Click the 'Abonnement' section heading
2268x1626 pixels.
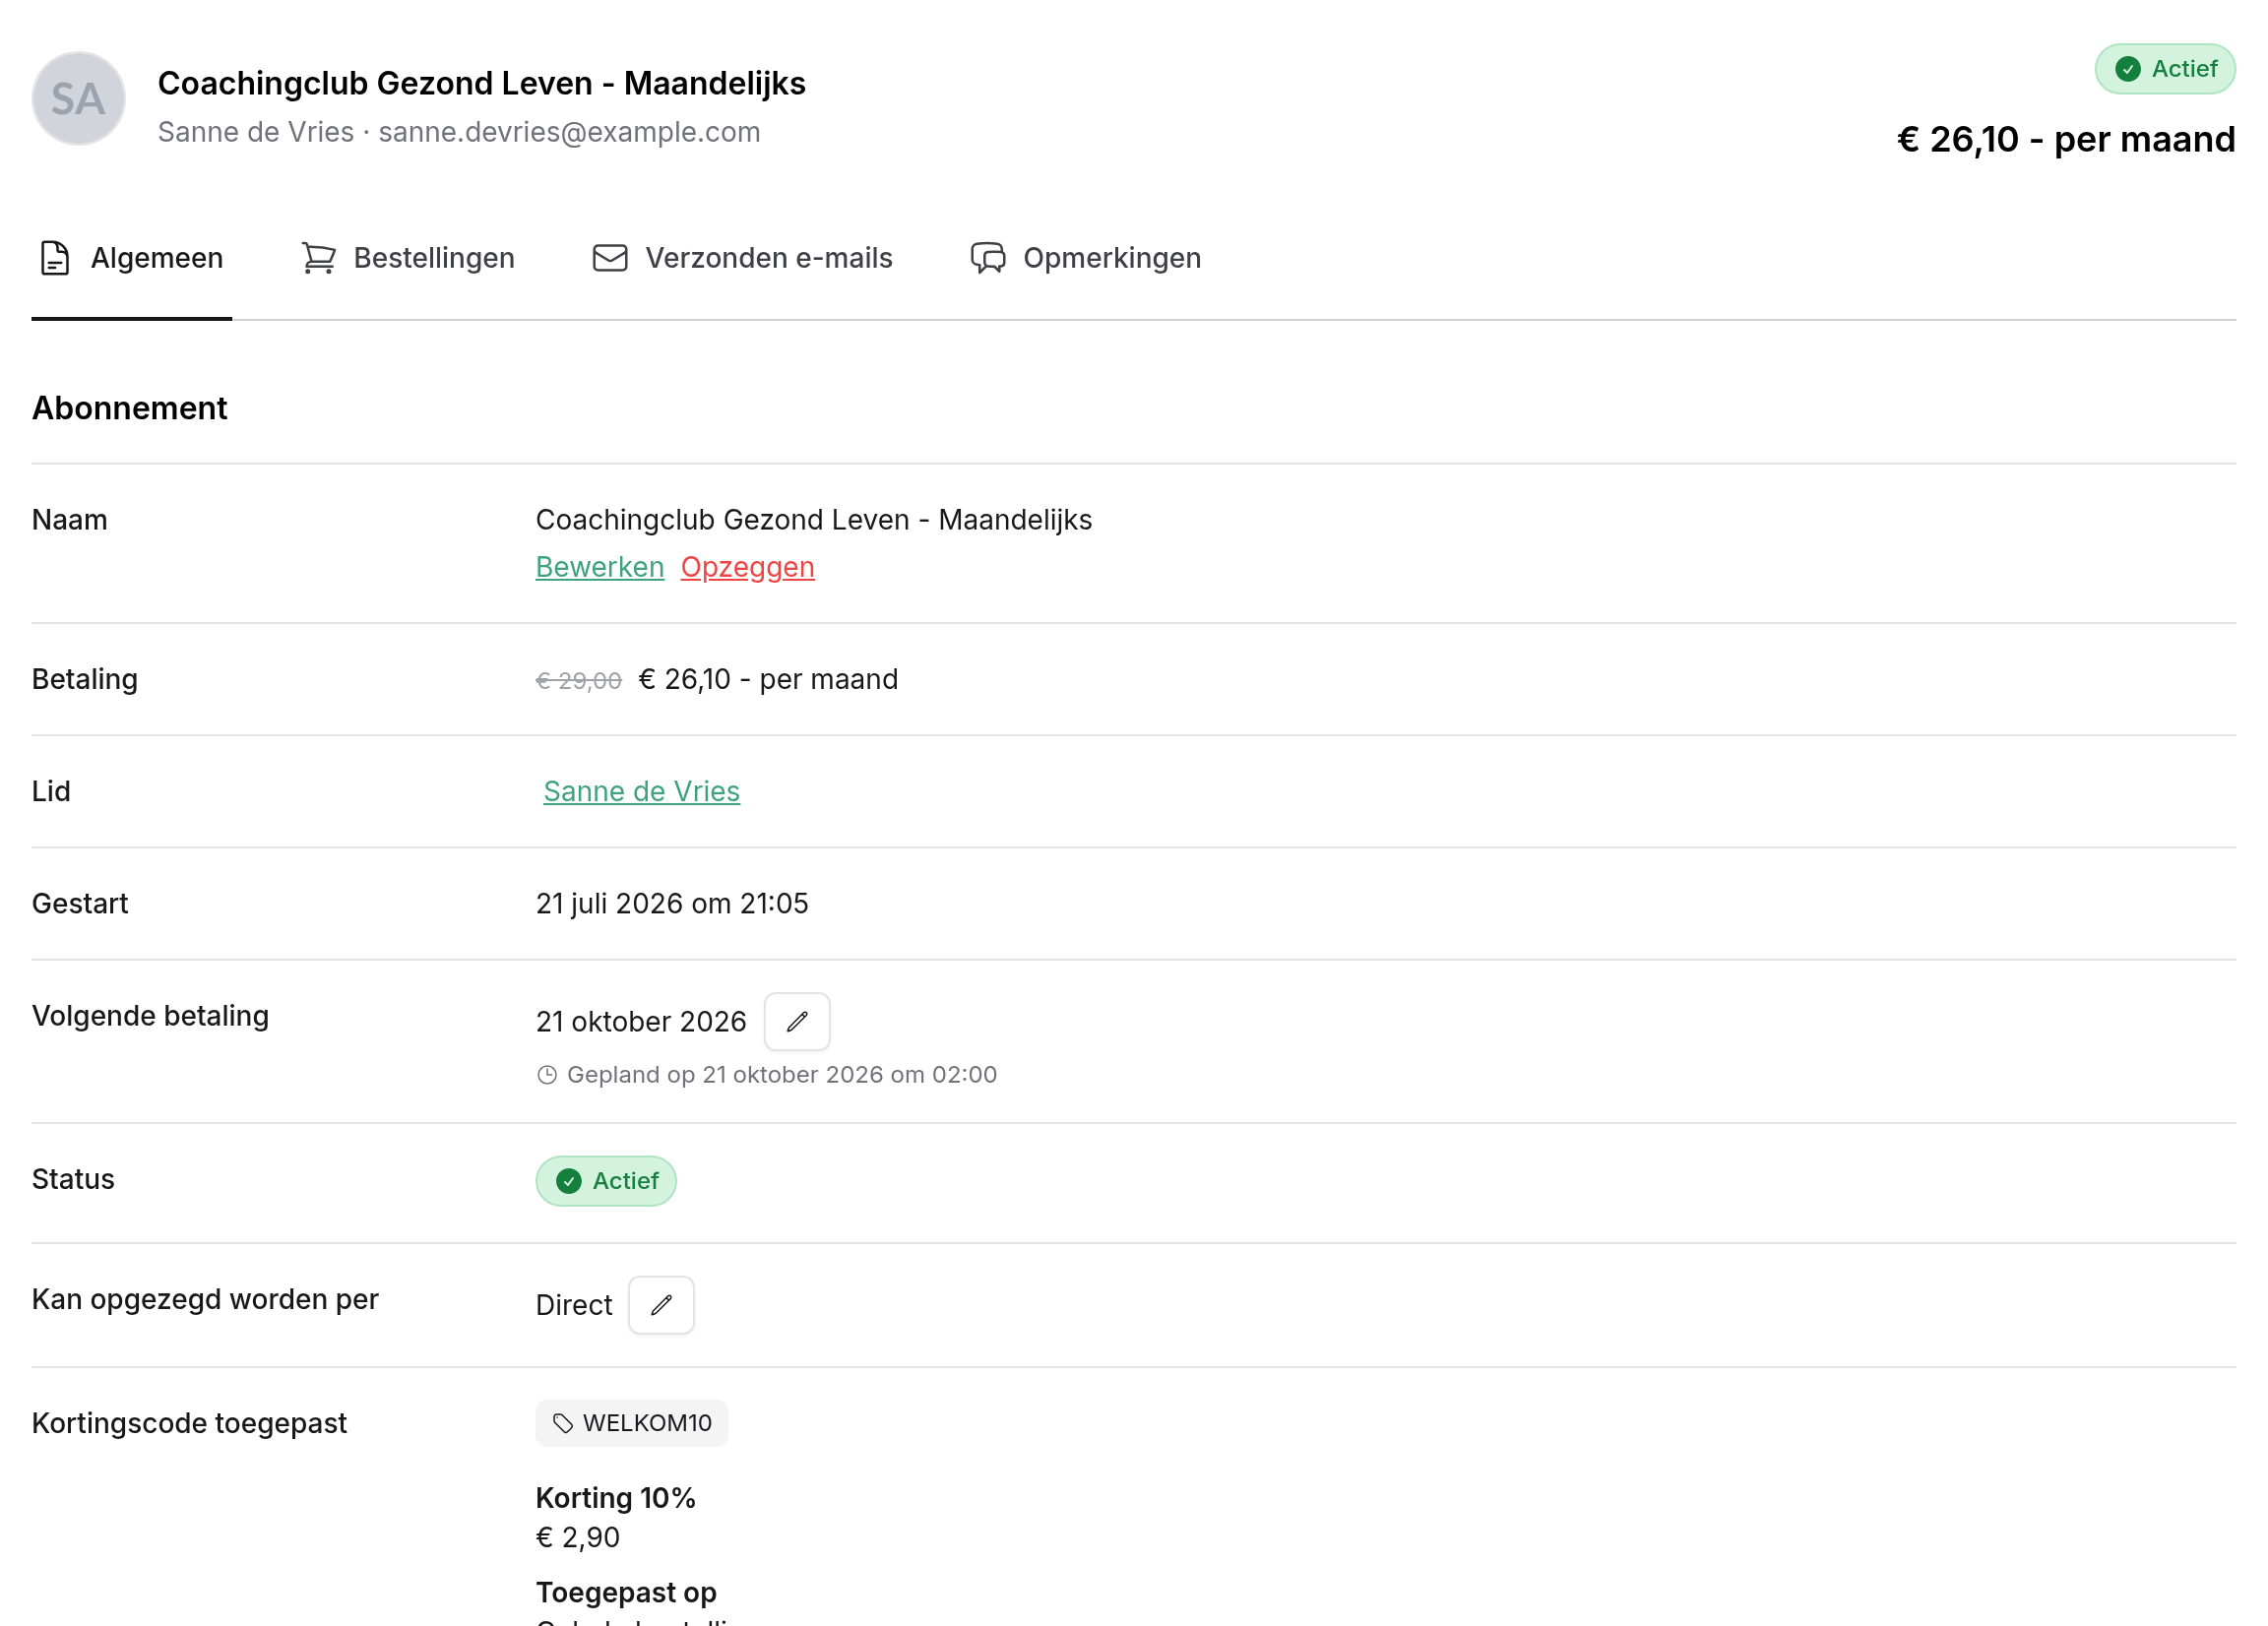point(130,408)
